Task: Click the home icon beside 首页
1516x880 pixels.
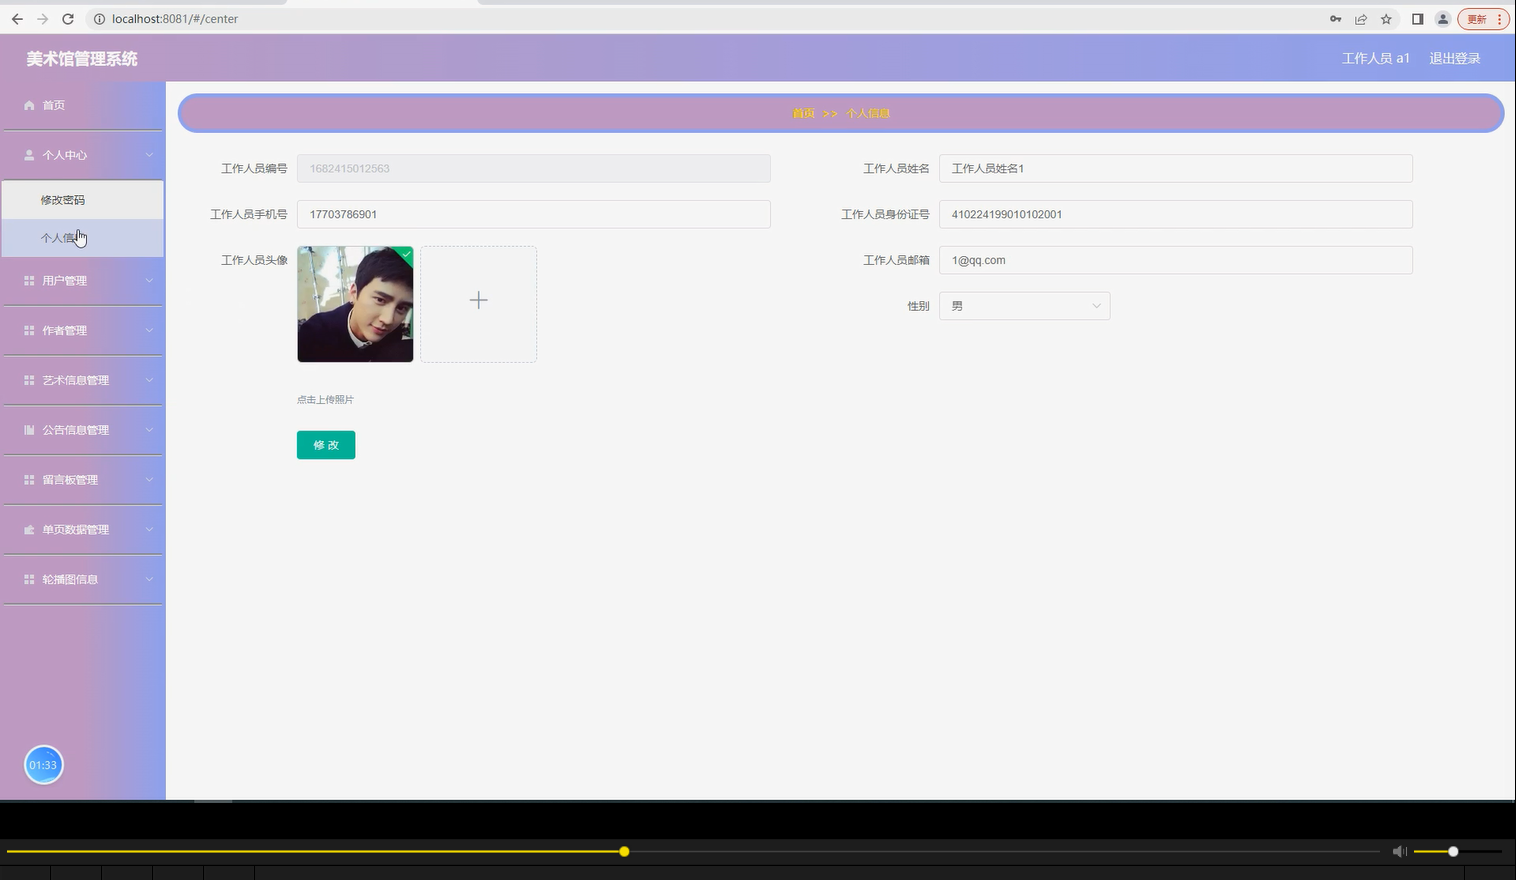Action: [29, 105]
